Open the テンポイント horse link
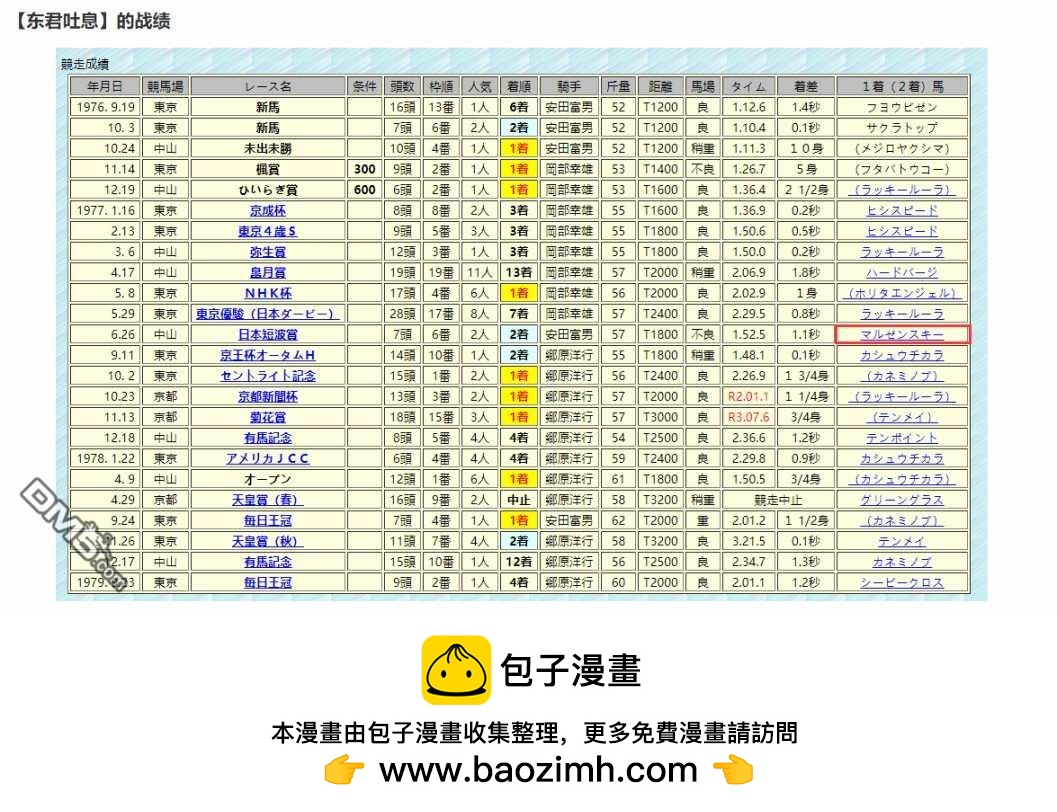1057x812 pixels. (902, 438)
